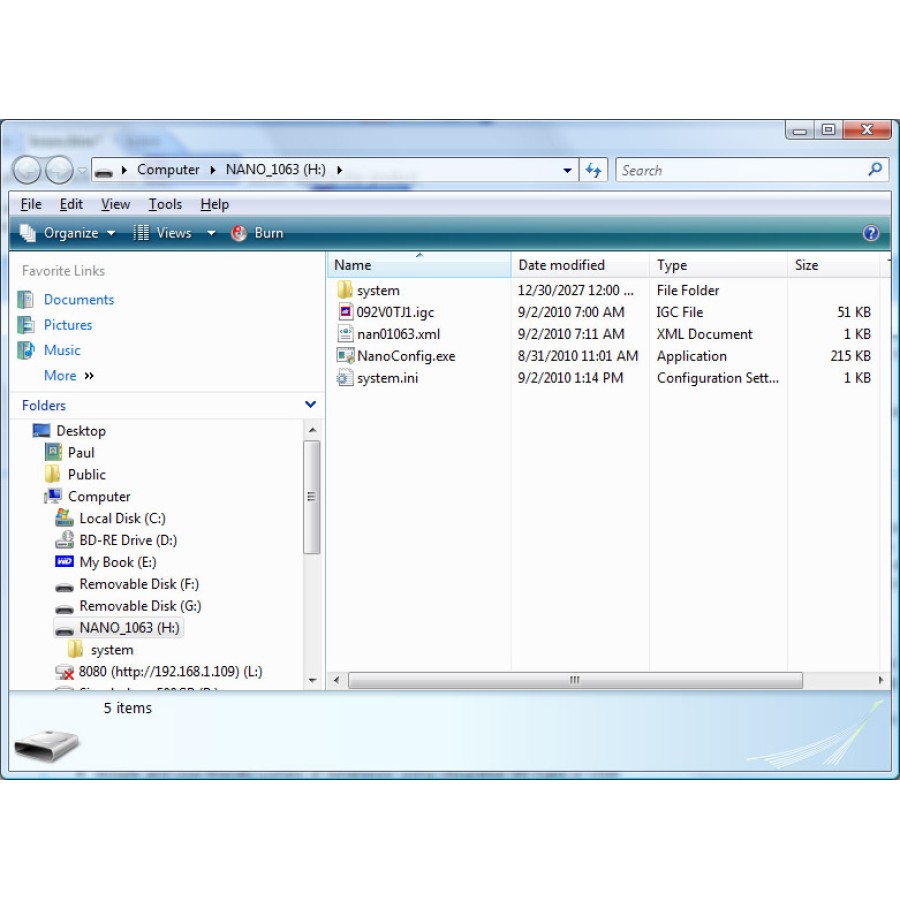Select Removable Disk (G:)

pyautogui.click(x=140, y=606)
